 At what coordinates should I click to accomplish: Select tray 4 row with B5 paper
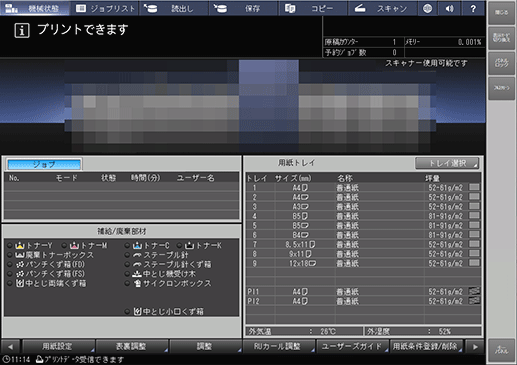click(363, 216)
